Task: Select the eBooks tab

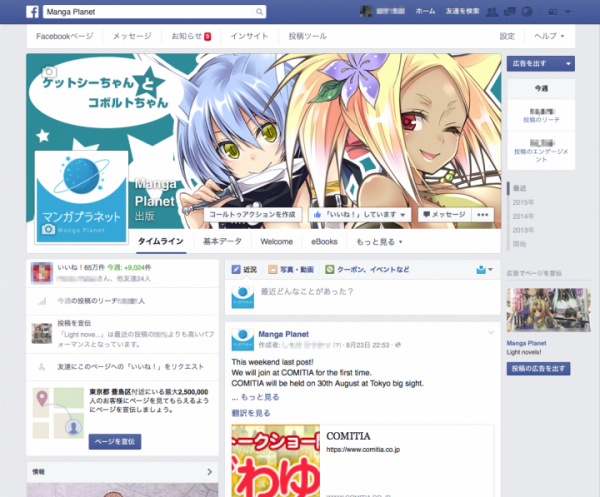Action: pyautogui.click(x=324, y=242)
